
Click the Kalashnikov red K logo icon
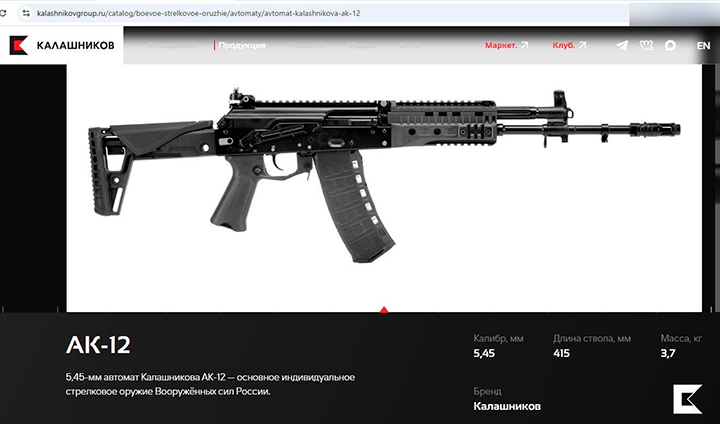click(19, 45)
